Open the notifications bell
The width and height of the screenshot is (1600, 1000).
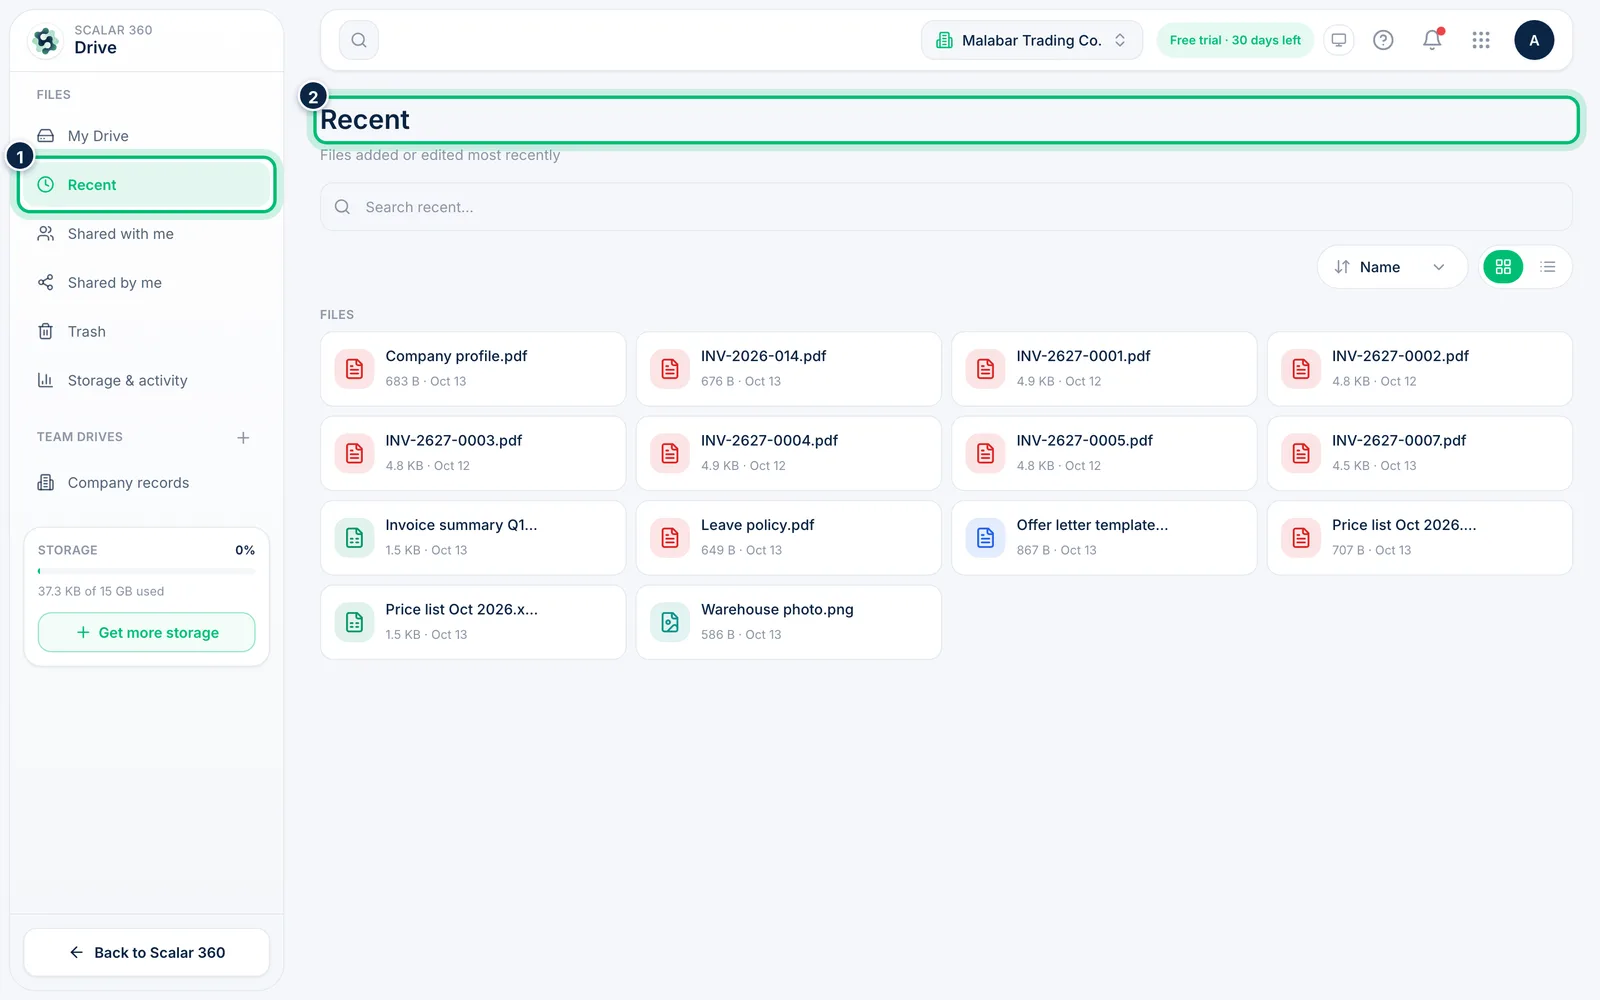pyautogui.click(x=1432, y=40)
